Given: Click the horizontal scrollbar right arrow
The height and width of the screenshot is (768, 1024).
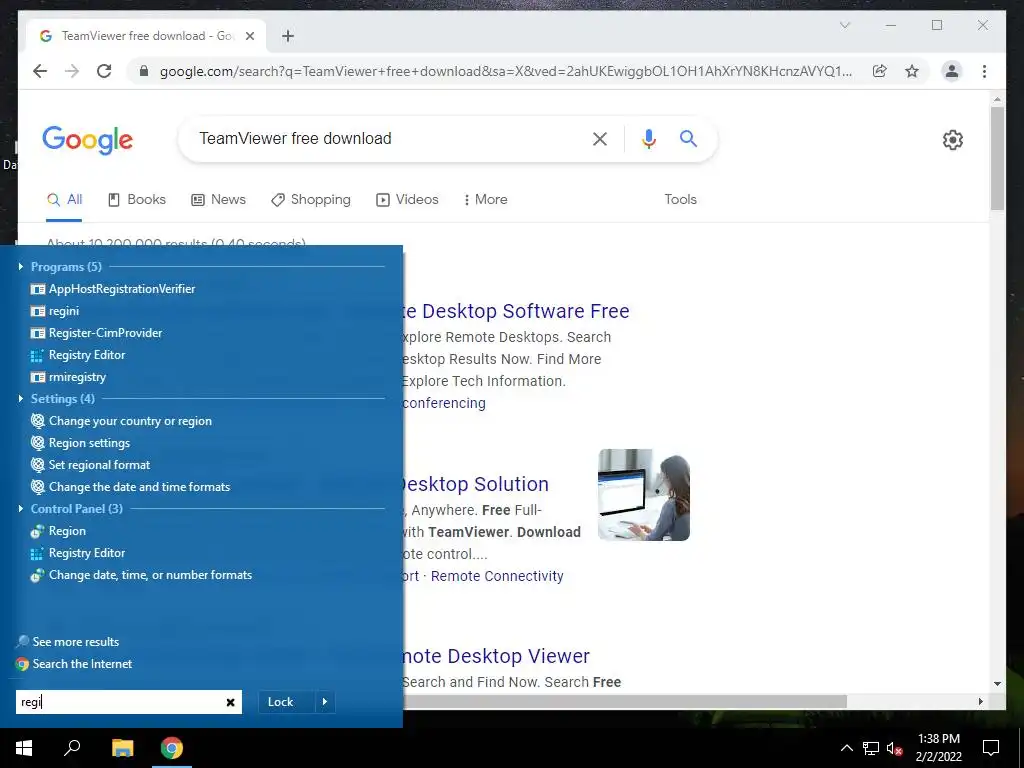Looking at the screenshot, I should [980, 701].
